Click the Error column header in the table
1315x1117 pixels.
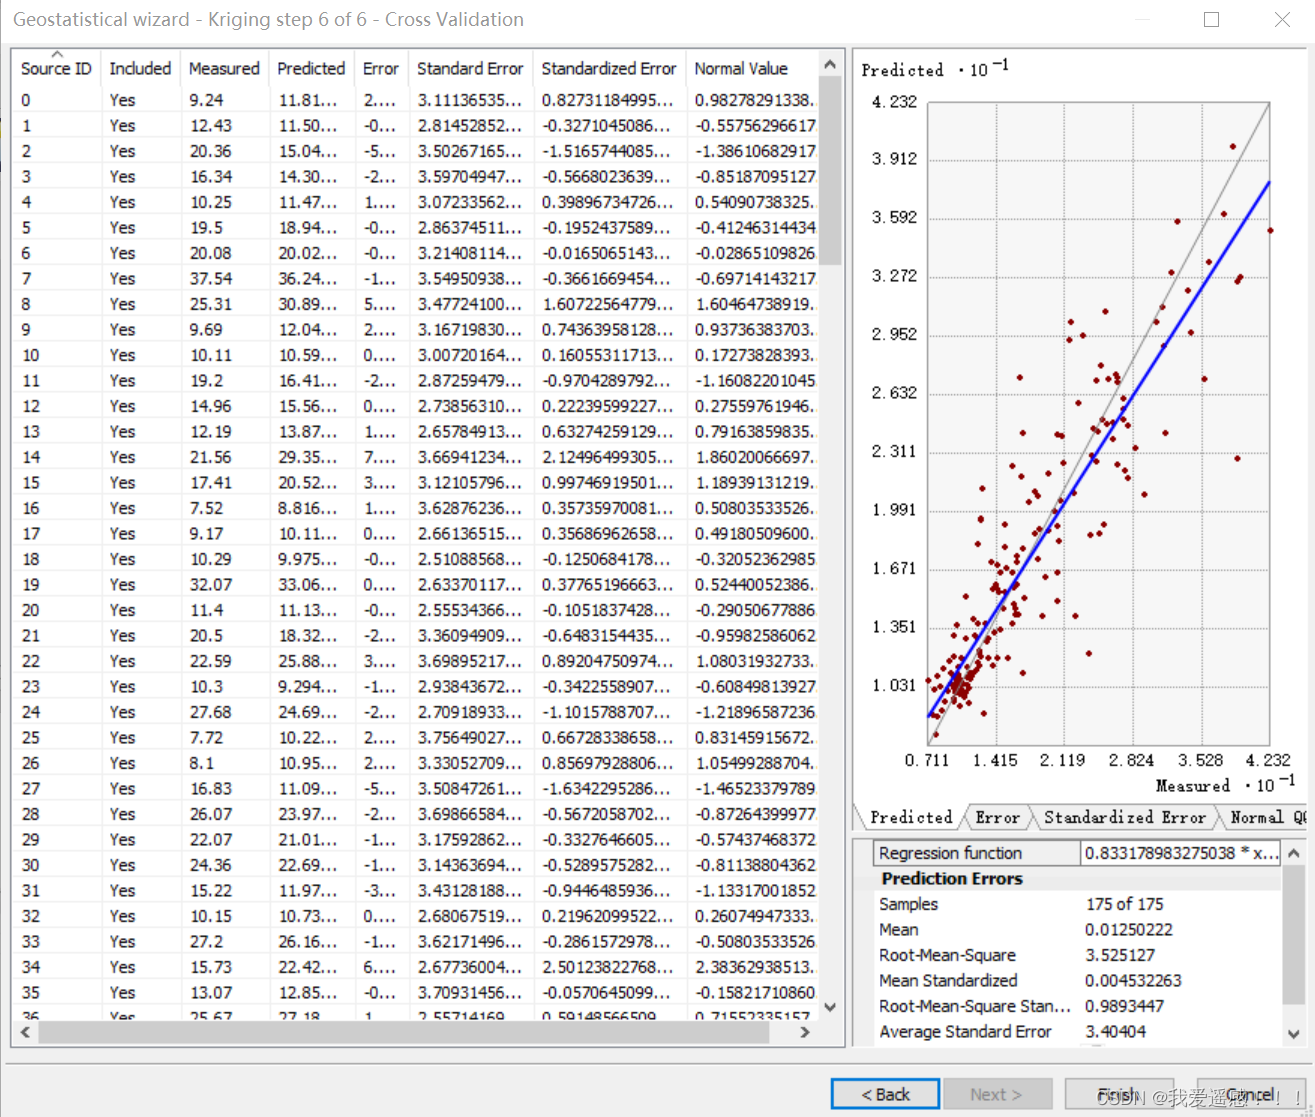381,68
